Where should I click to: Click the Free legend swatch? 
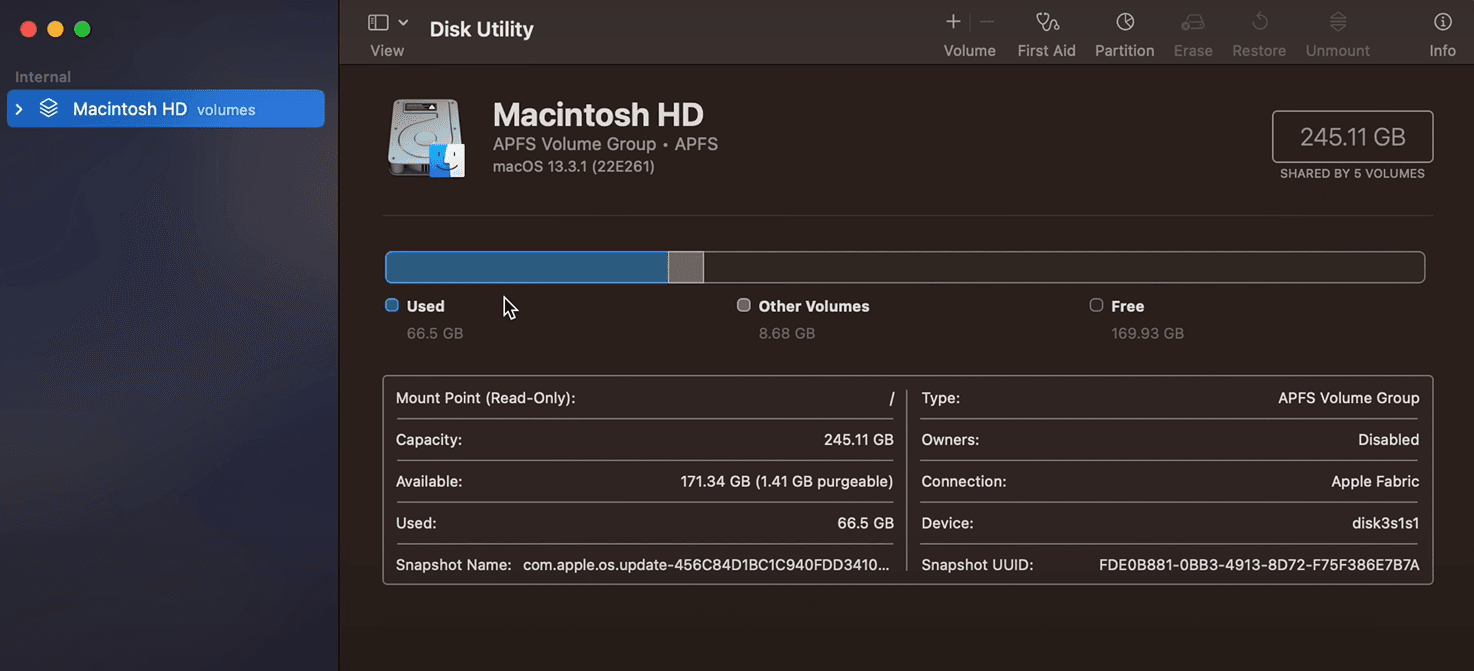coord(1096,306)
